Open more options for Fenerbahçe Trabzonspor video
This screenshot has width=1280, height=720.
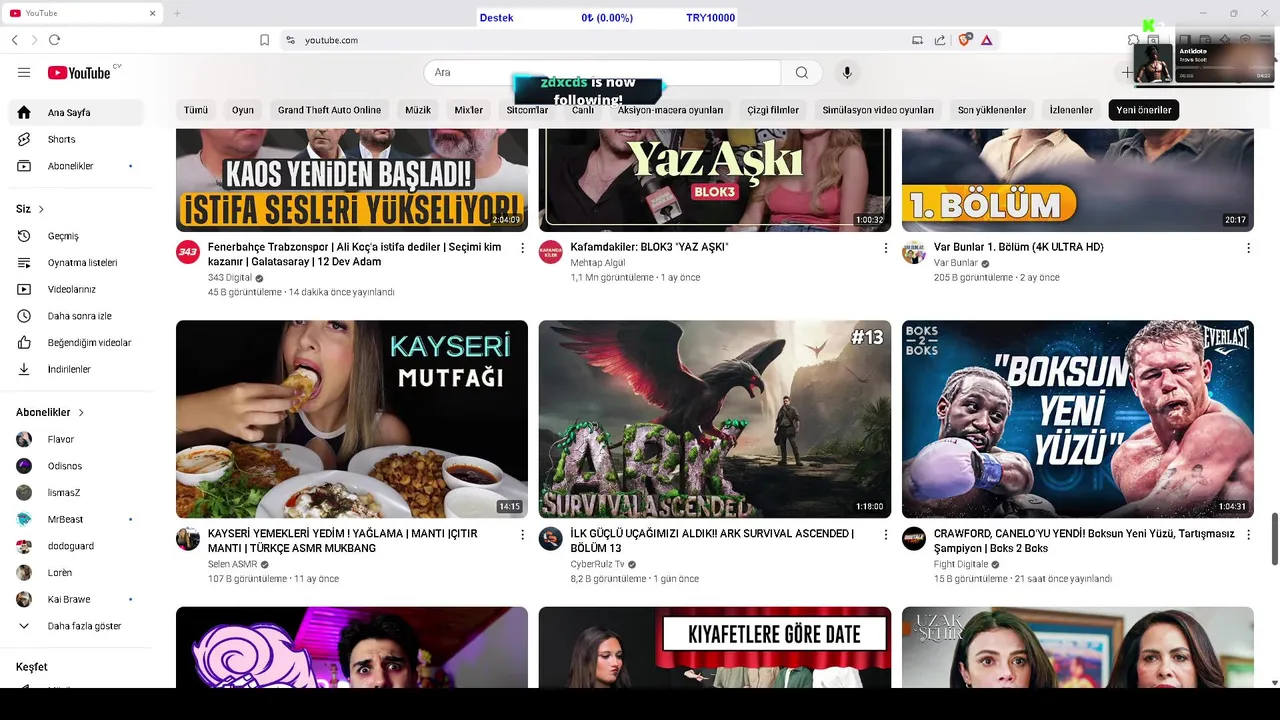tap(522, 248)
